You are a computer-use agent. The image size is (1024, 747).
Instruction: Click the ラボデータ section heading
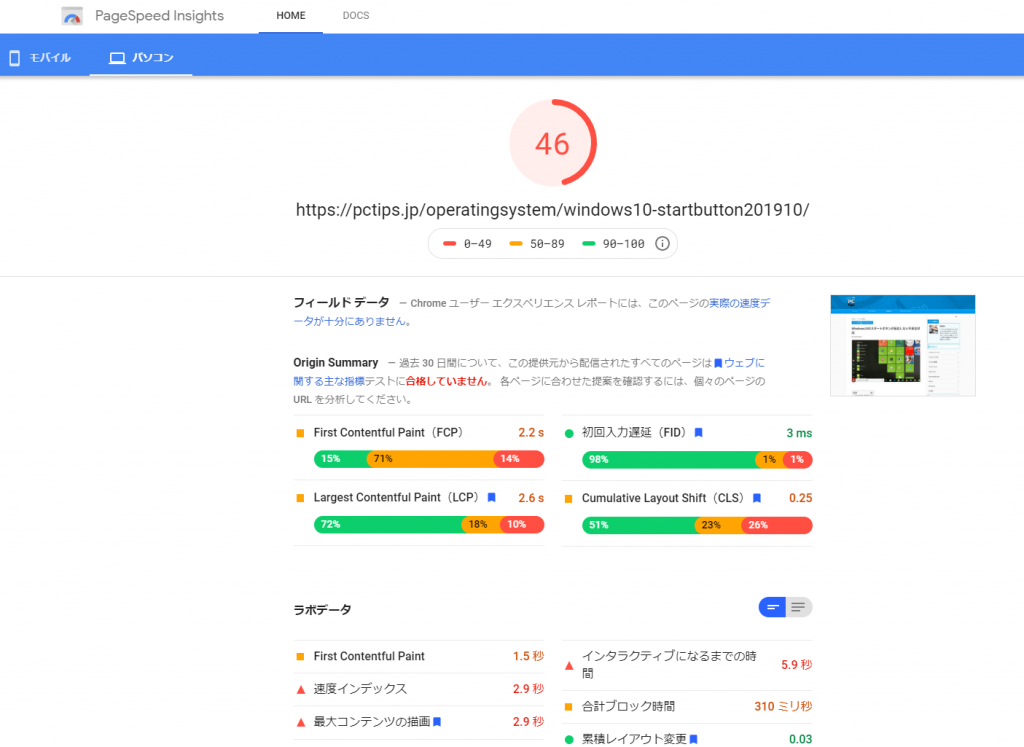click(x=323, y=610)
